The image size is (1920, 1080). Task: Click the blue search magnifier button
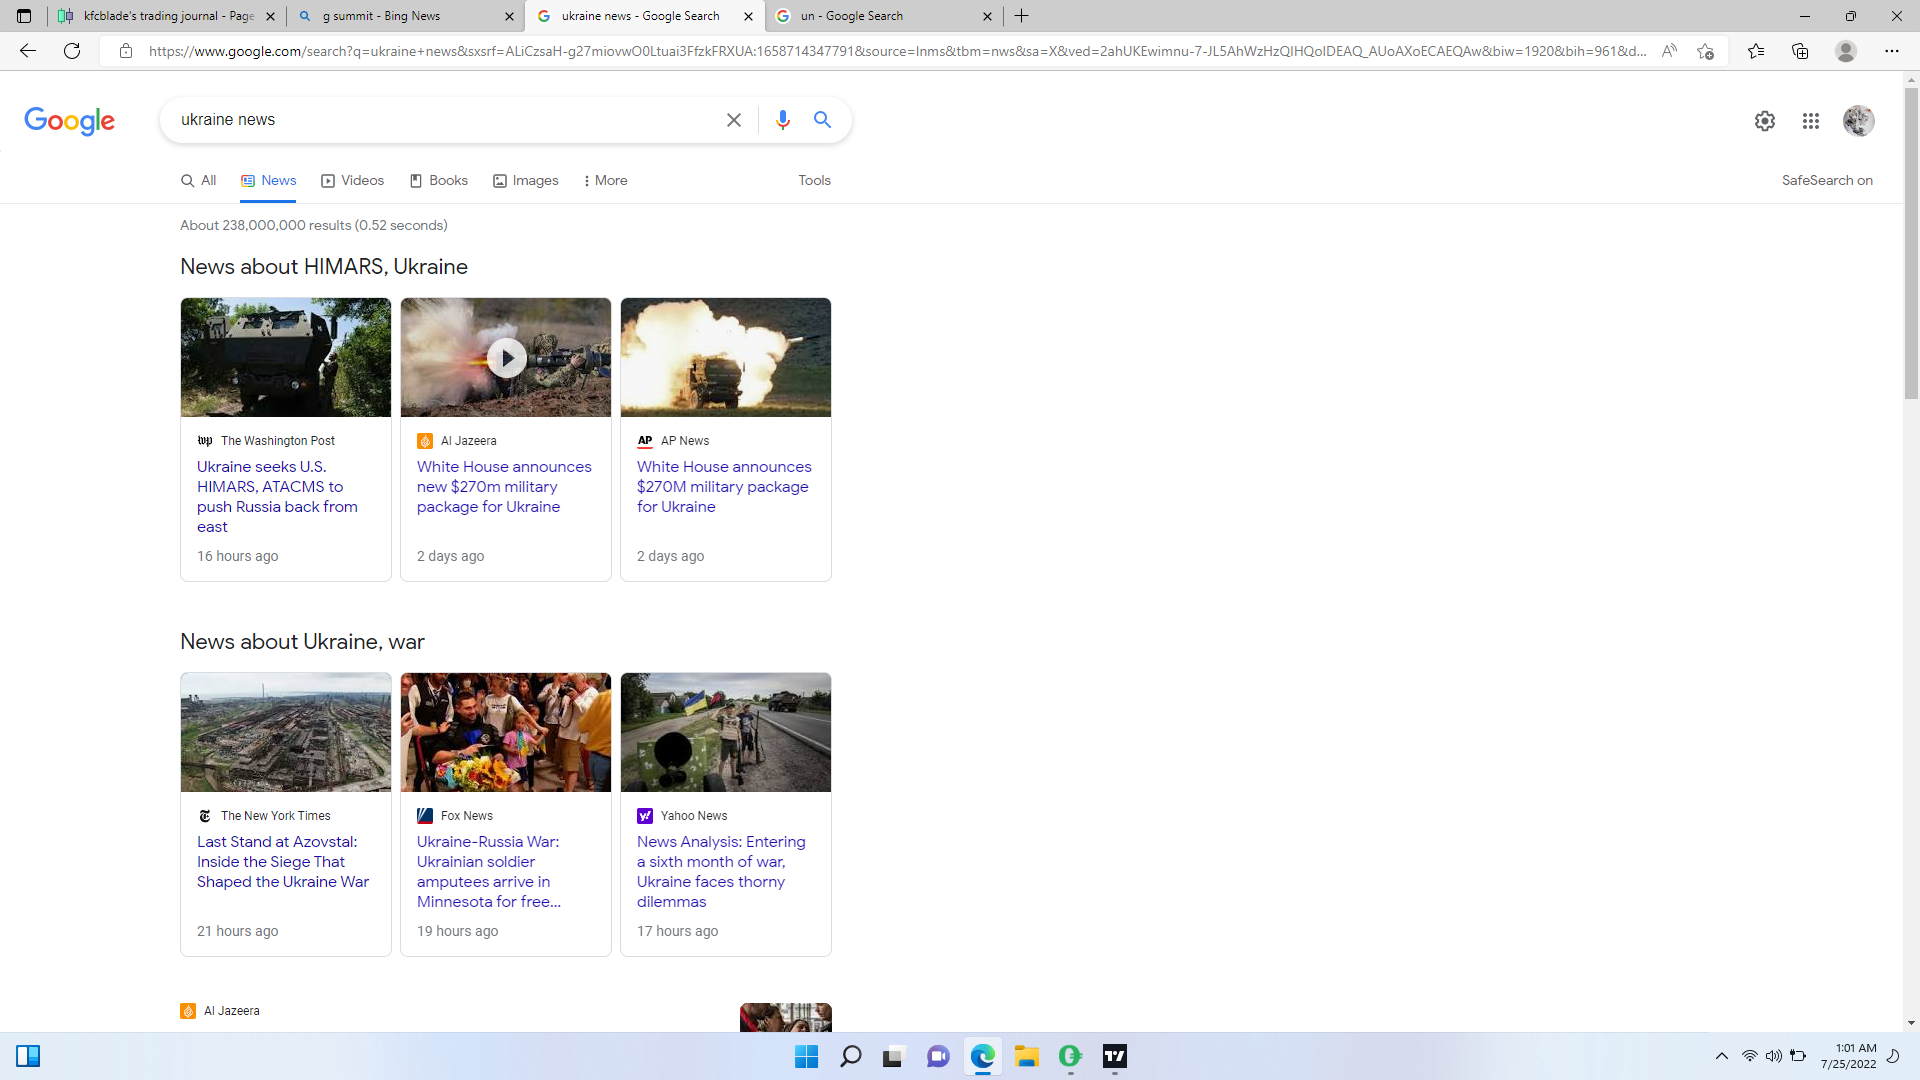click(822, 120)
